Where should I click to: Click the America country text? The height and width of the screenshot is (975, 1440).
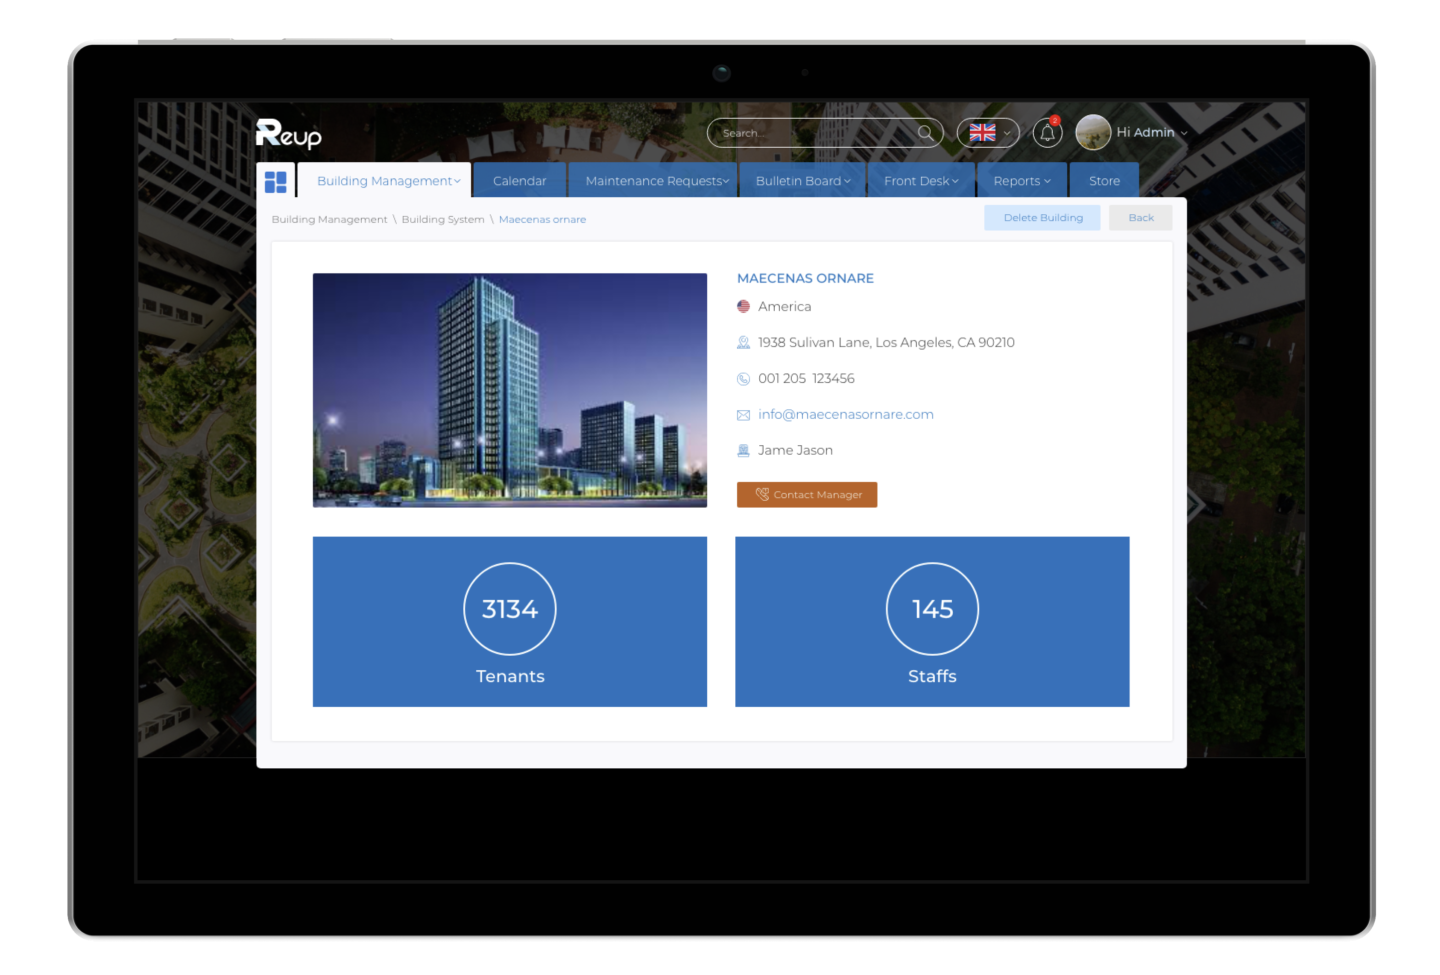pos(784,307)
